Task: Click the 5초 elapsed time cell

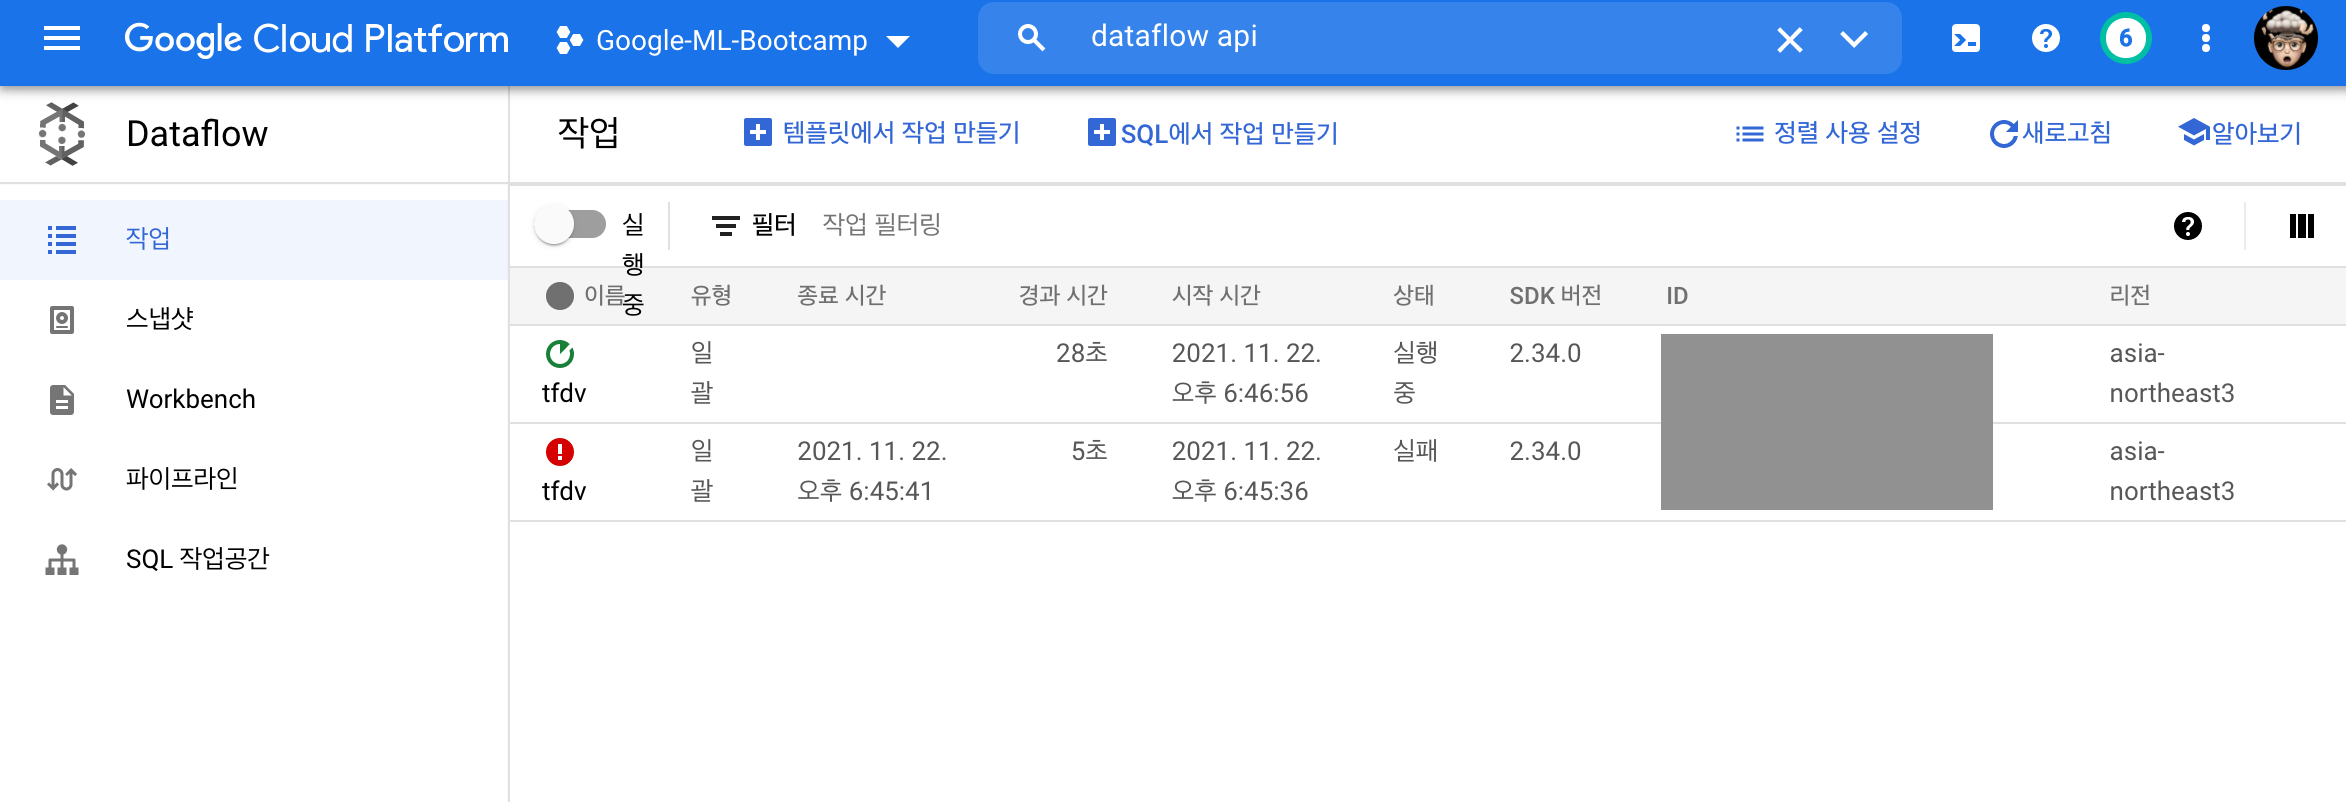Action: pos(1089,451)
